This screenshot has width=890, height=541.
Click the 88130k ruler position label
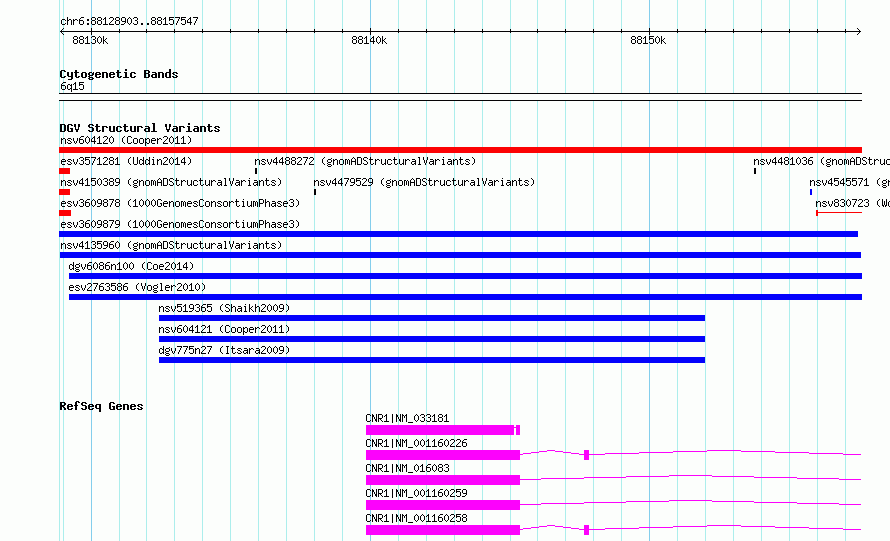click(90, 40)
